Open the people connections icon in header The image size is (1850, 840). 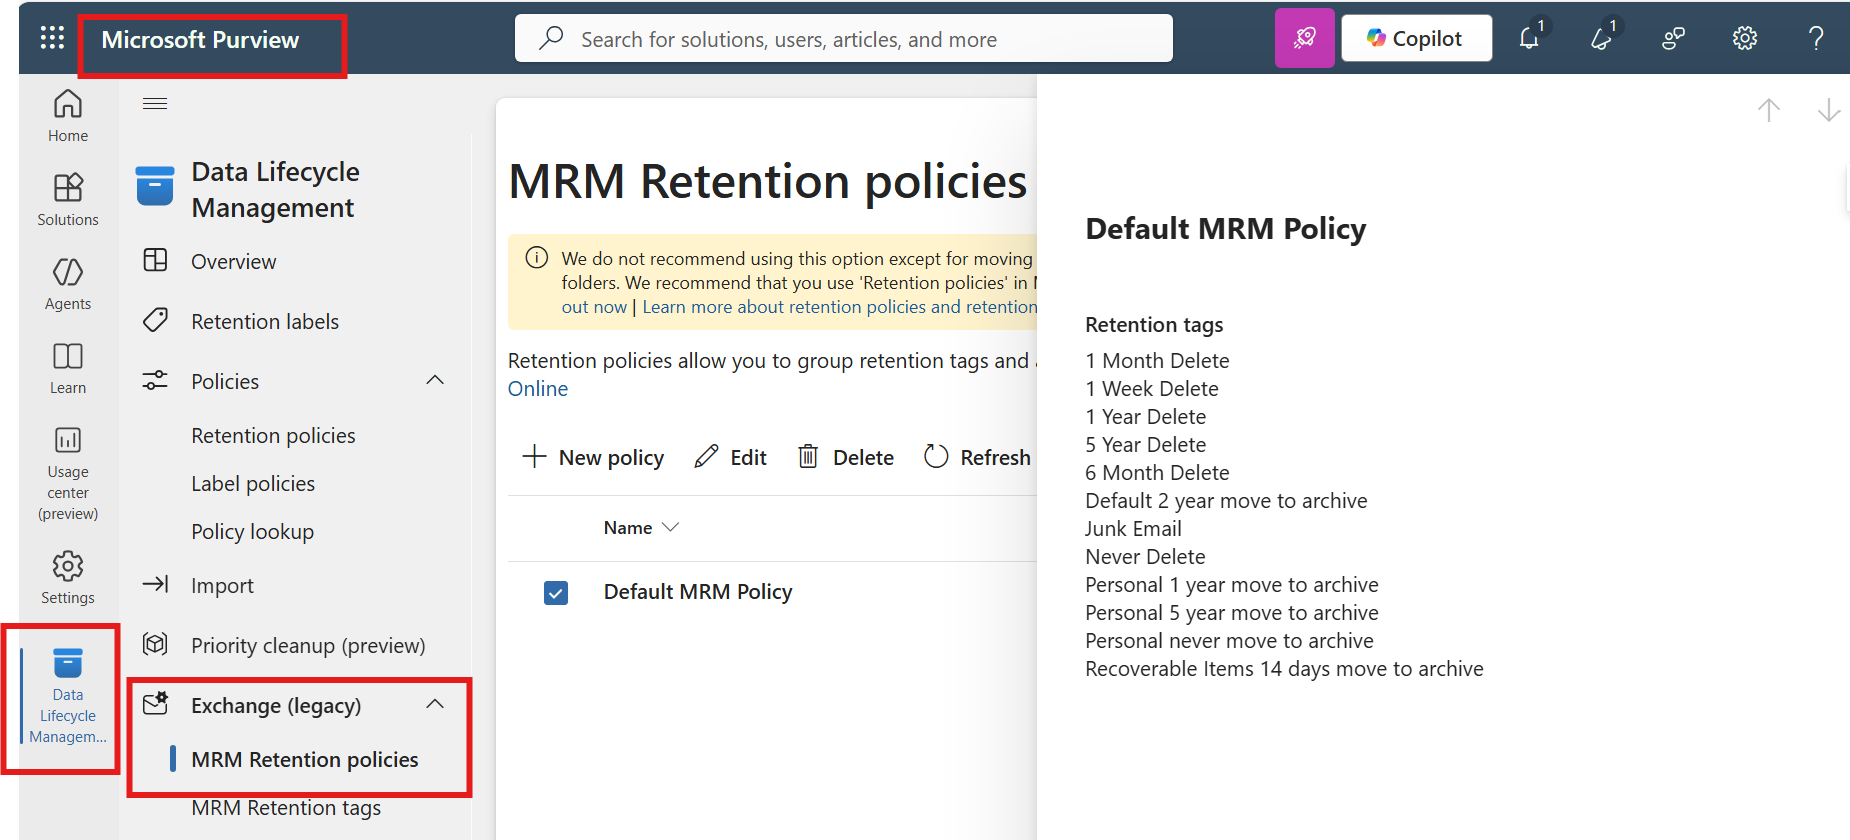pyautogui.click(x=1673, y=39)
